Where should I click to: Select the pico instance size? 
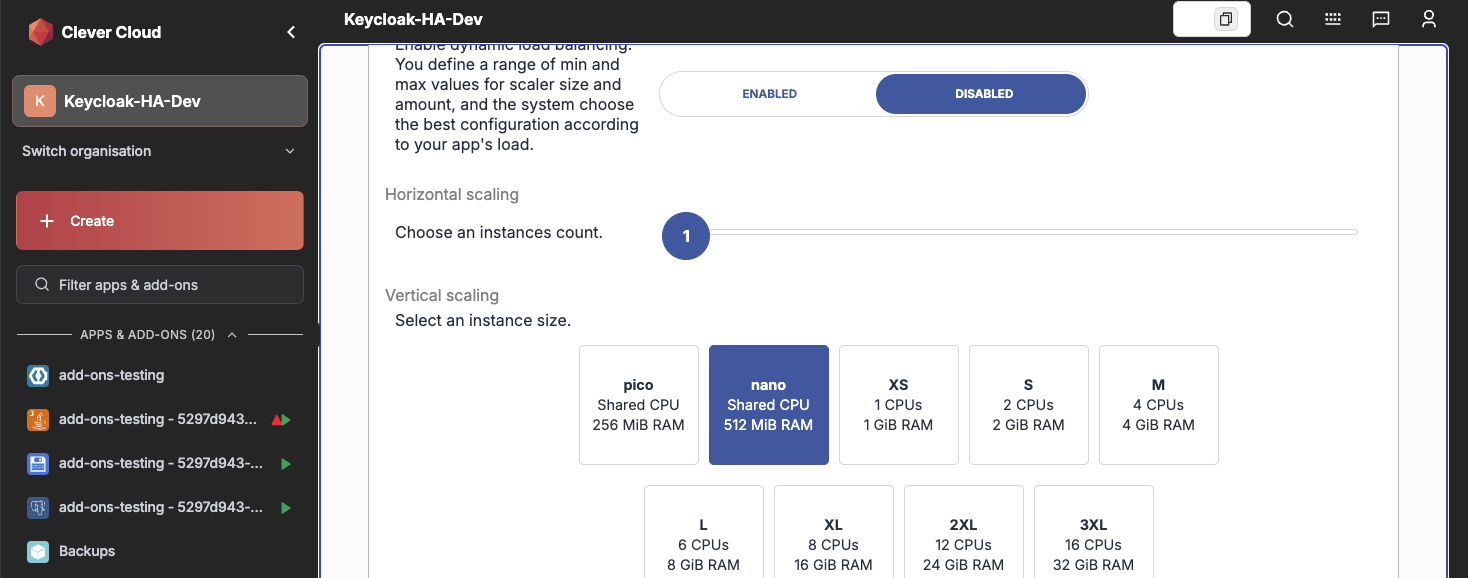coord(639,405)
